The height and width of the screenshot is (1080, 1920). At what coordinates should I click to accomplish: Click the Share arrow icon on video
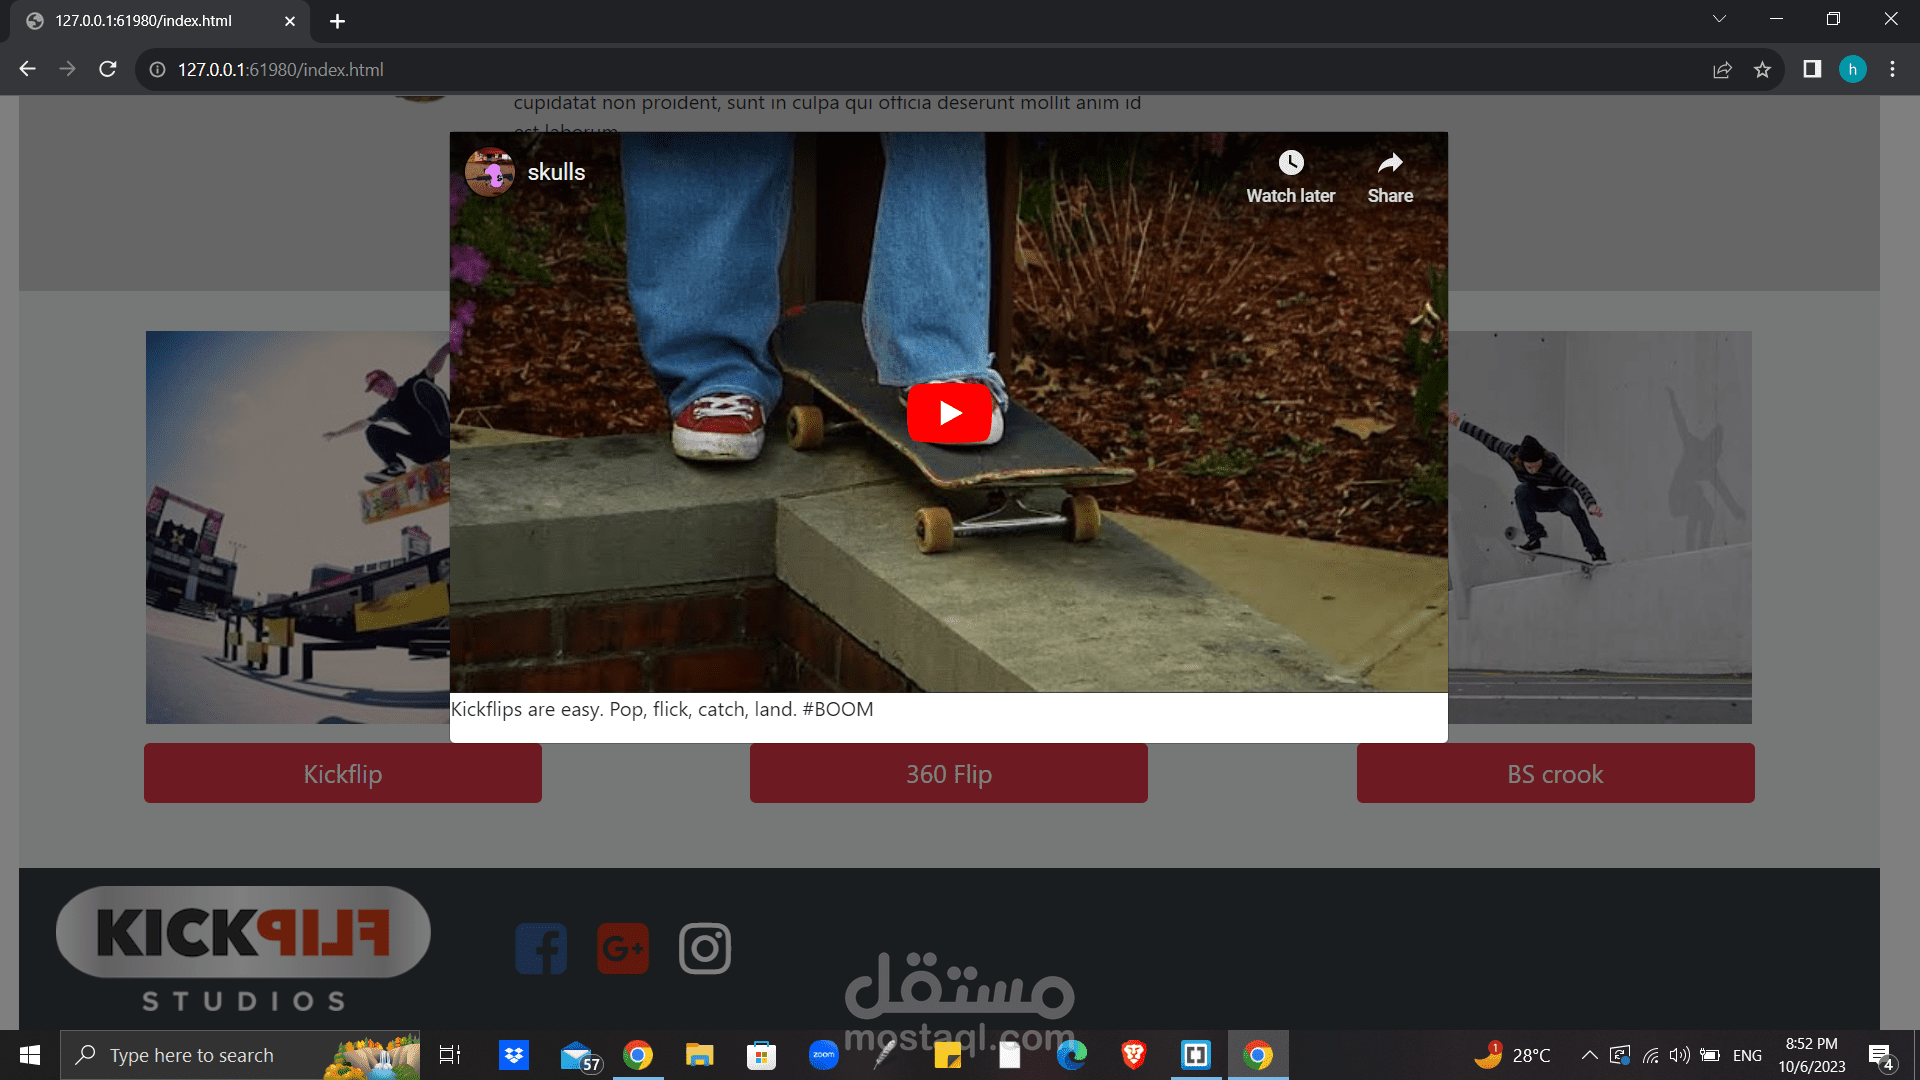coord(1390,163)
